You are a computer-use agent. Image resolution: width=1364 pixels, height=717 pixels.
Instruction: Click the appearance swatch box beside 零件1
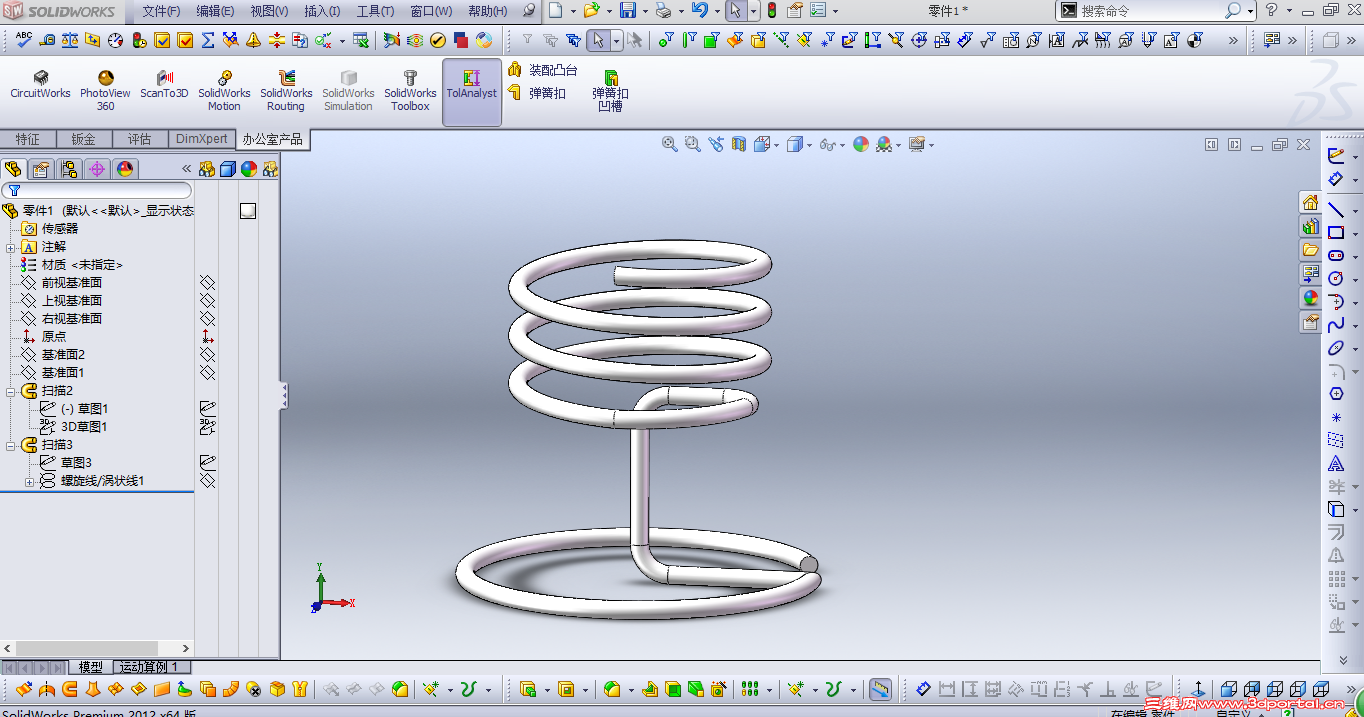click(x=248, y=211)
